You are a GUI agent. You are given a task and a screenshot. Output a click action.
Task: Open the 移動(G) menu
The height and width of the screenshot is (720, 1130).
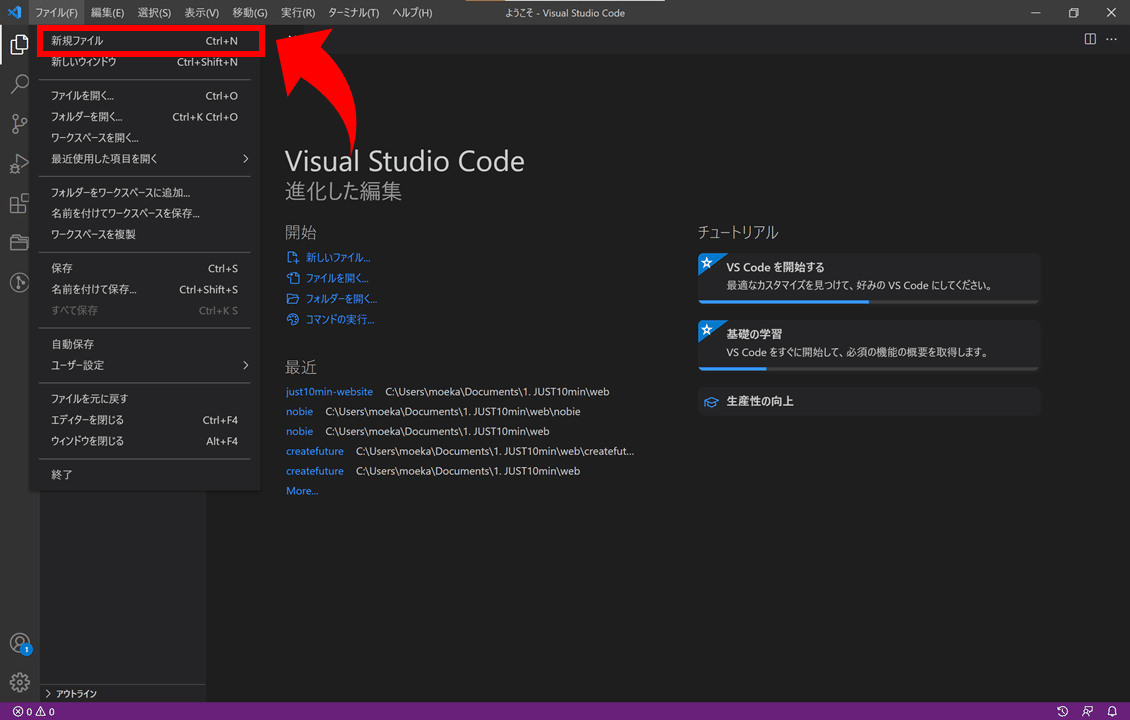click(250, 13)
